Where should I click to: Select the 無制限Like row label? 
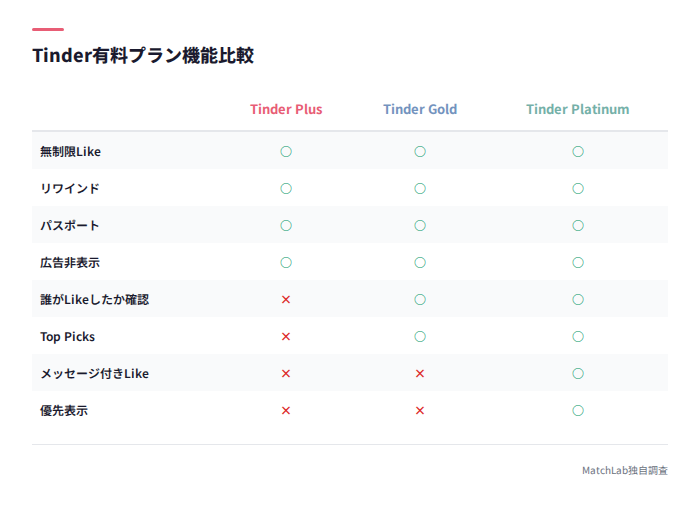(71, 152)
